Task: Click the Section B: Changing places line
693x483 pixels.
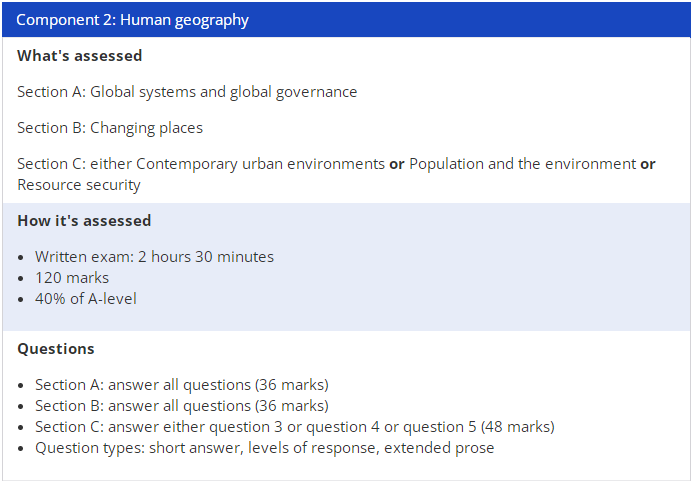Action: click(110, 128)
